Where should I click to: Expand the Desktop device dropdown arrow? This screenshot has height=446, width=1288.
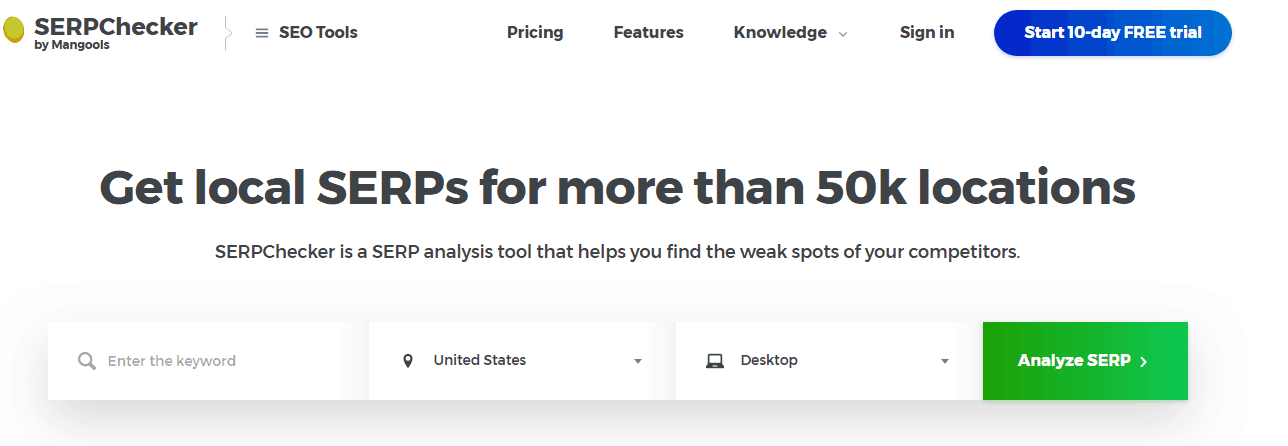[945, 362]
